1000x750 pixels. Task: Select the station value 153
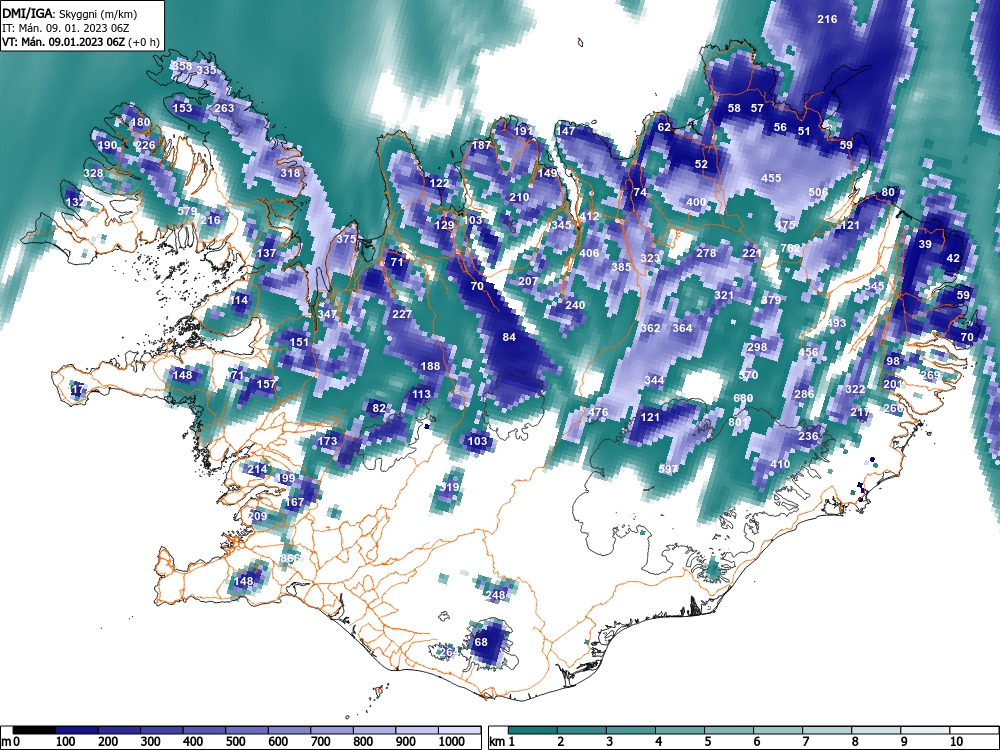[x=182, y=108]
